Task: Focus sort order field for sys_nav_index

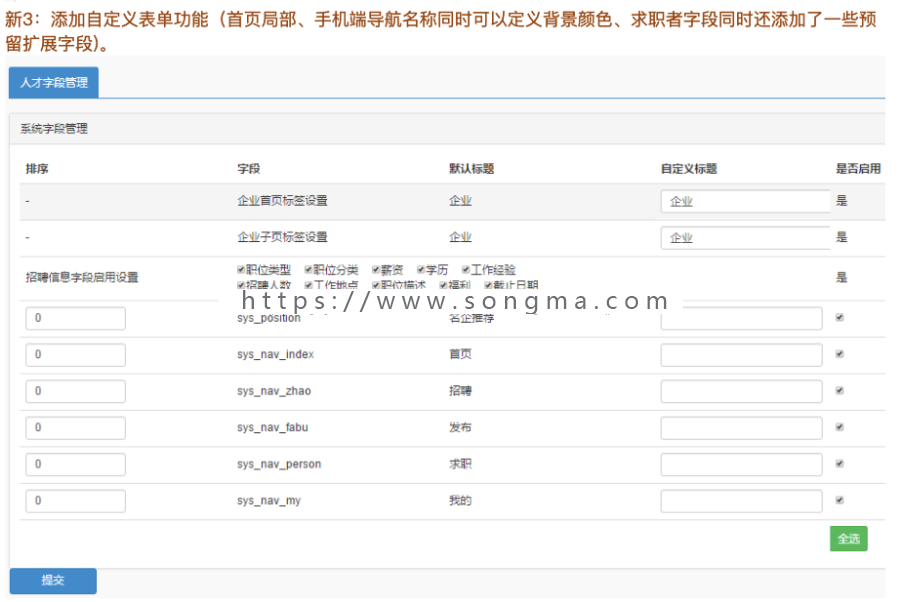Action: (x=75, y=355)
